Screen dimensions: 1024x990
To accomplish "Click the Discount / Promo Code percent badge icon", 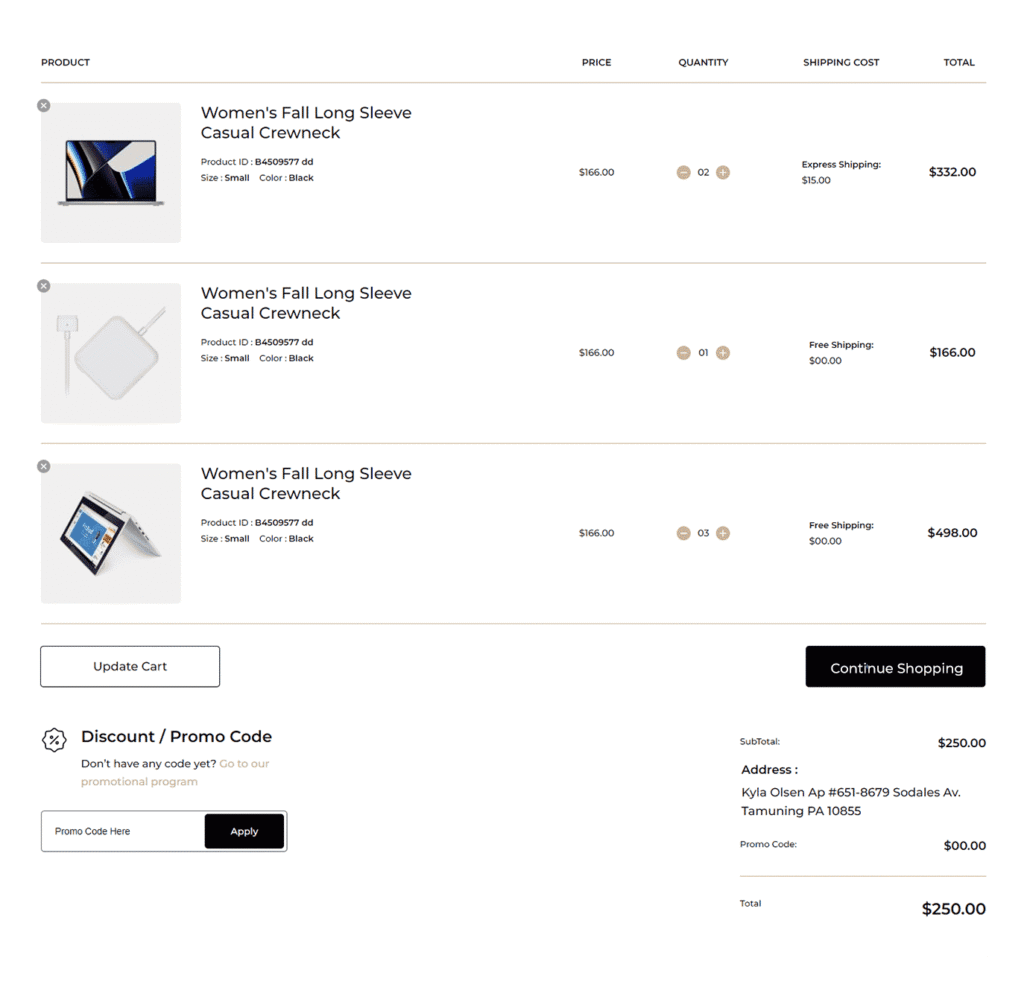I will tap(54, 740).
